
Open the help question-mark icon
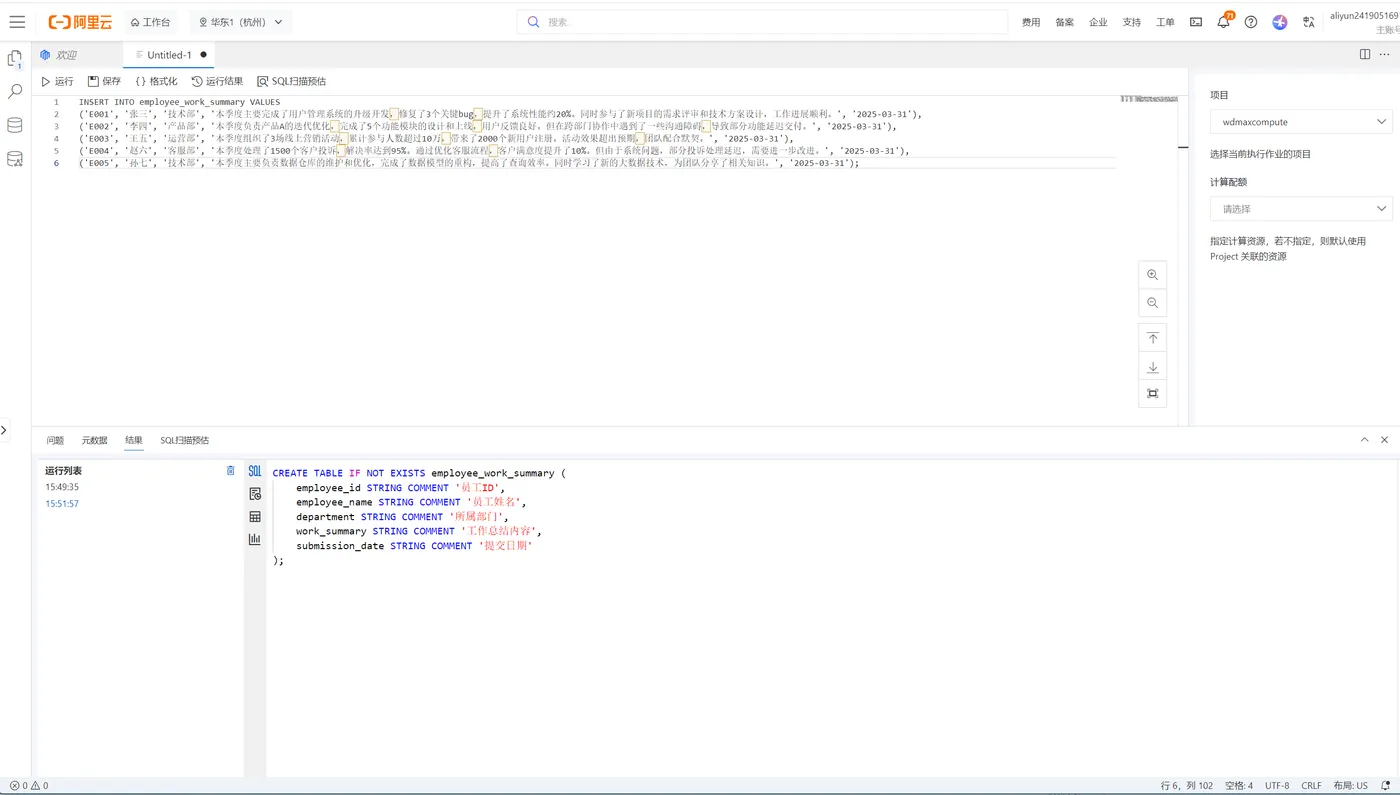pyautogui.click(x=1251, y=22)
